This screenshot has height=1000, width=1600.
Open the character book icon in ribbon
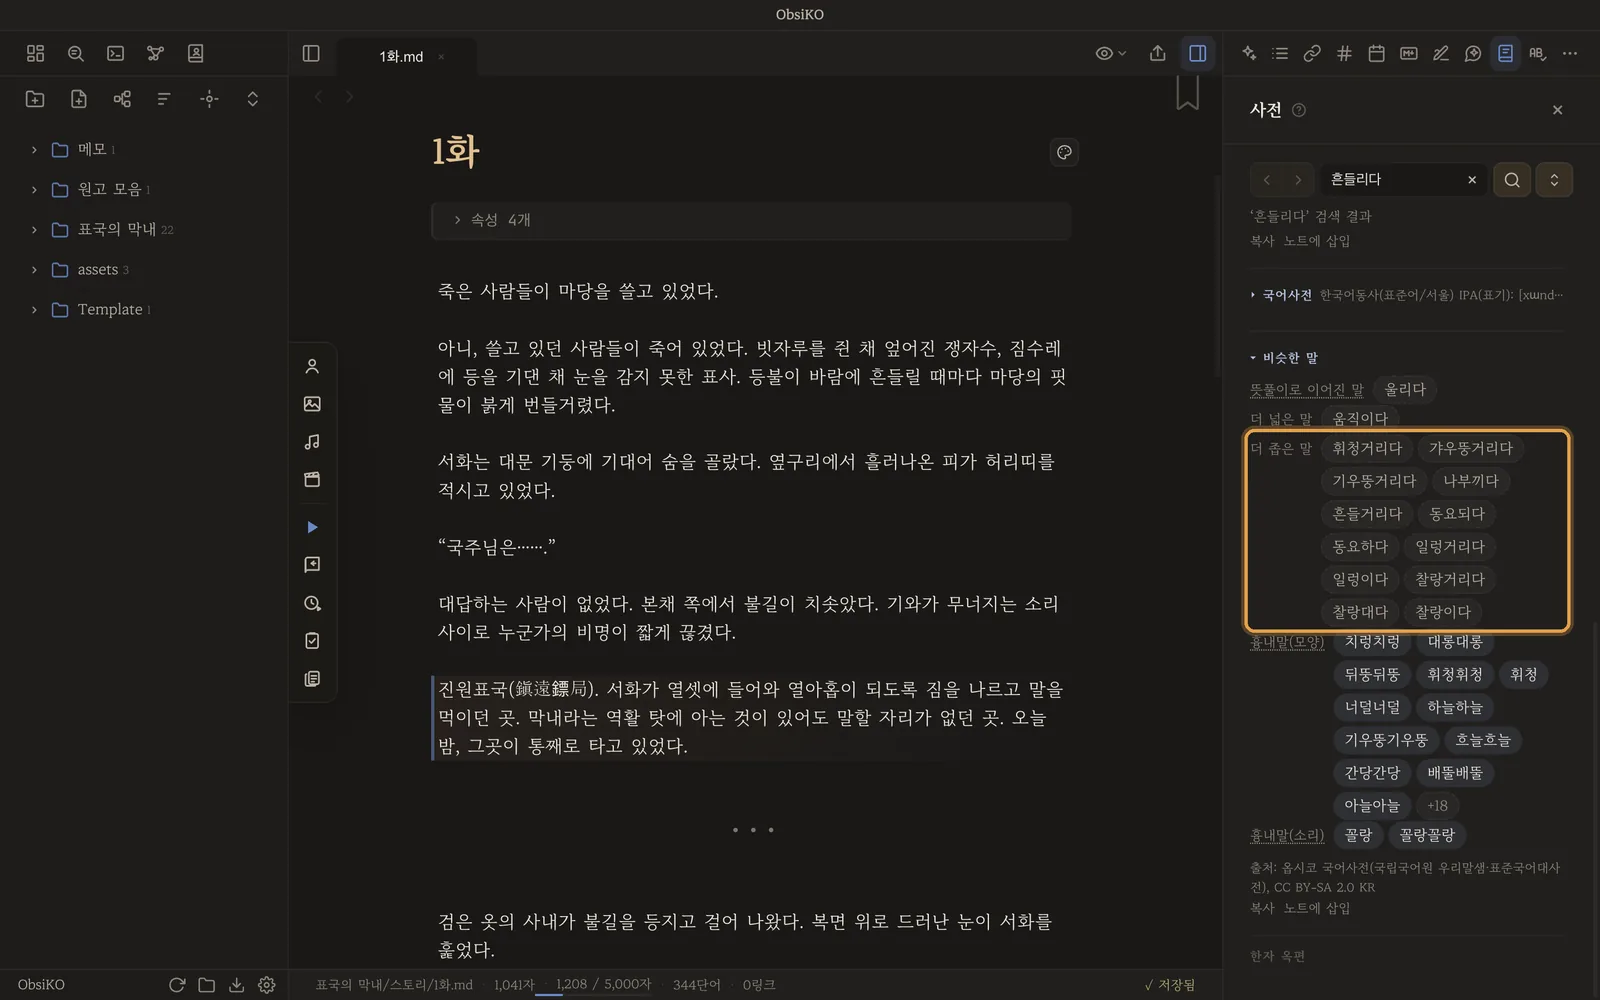tap(195, 53)
